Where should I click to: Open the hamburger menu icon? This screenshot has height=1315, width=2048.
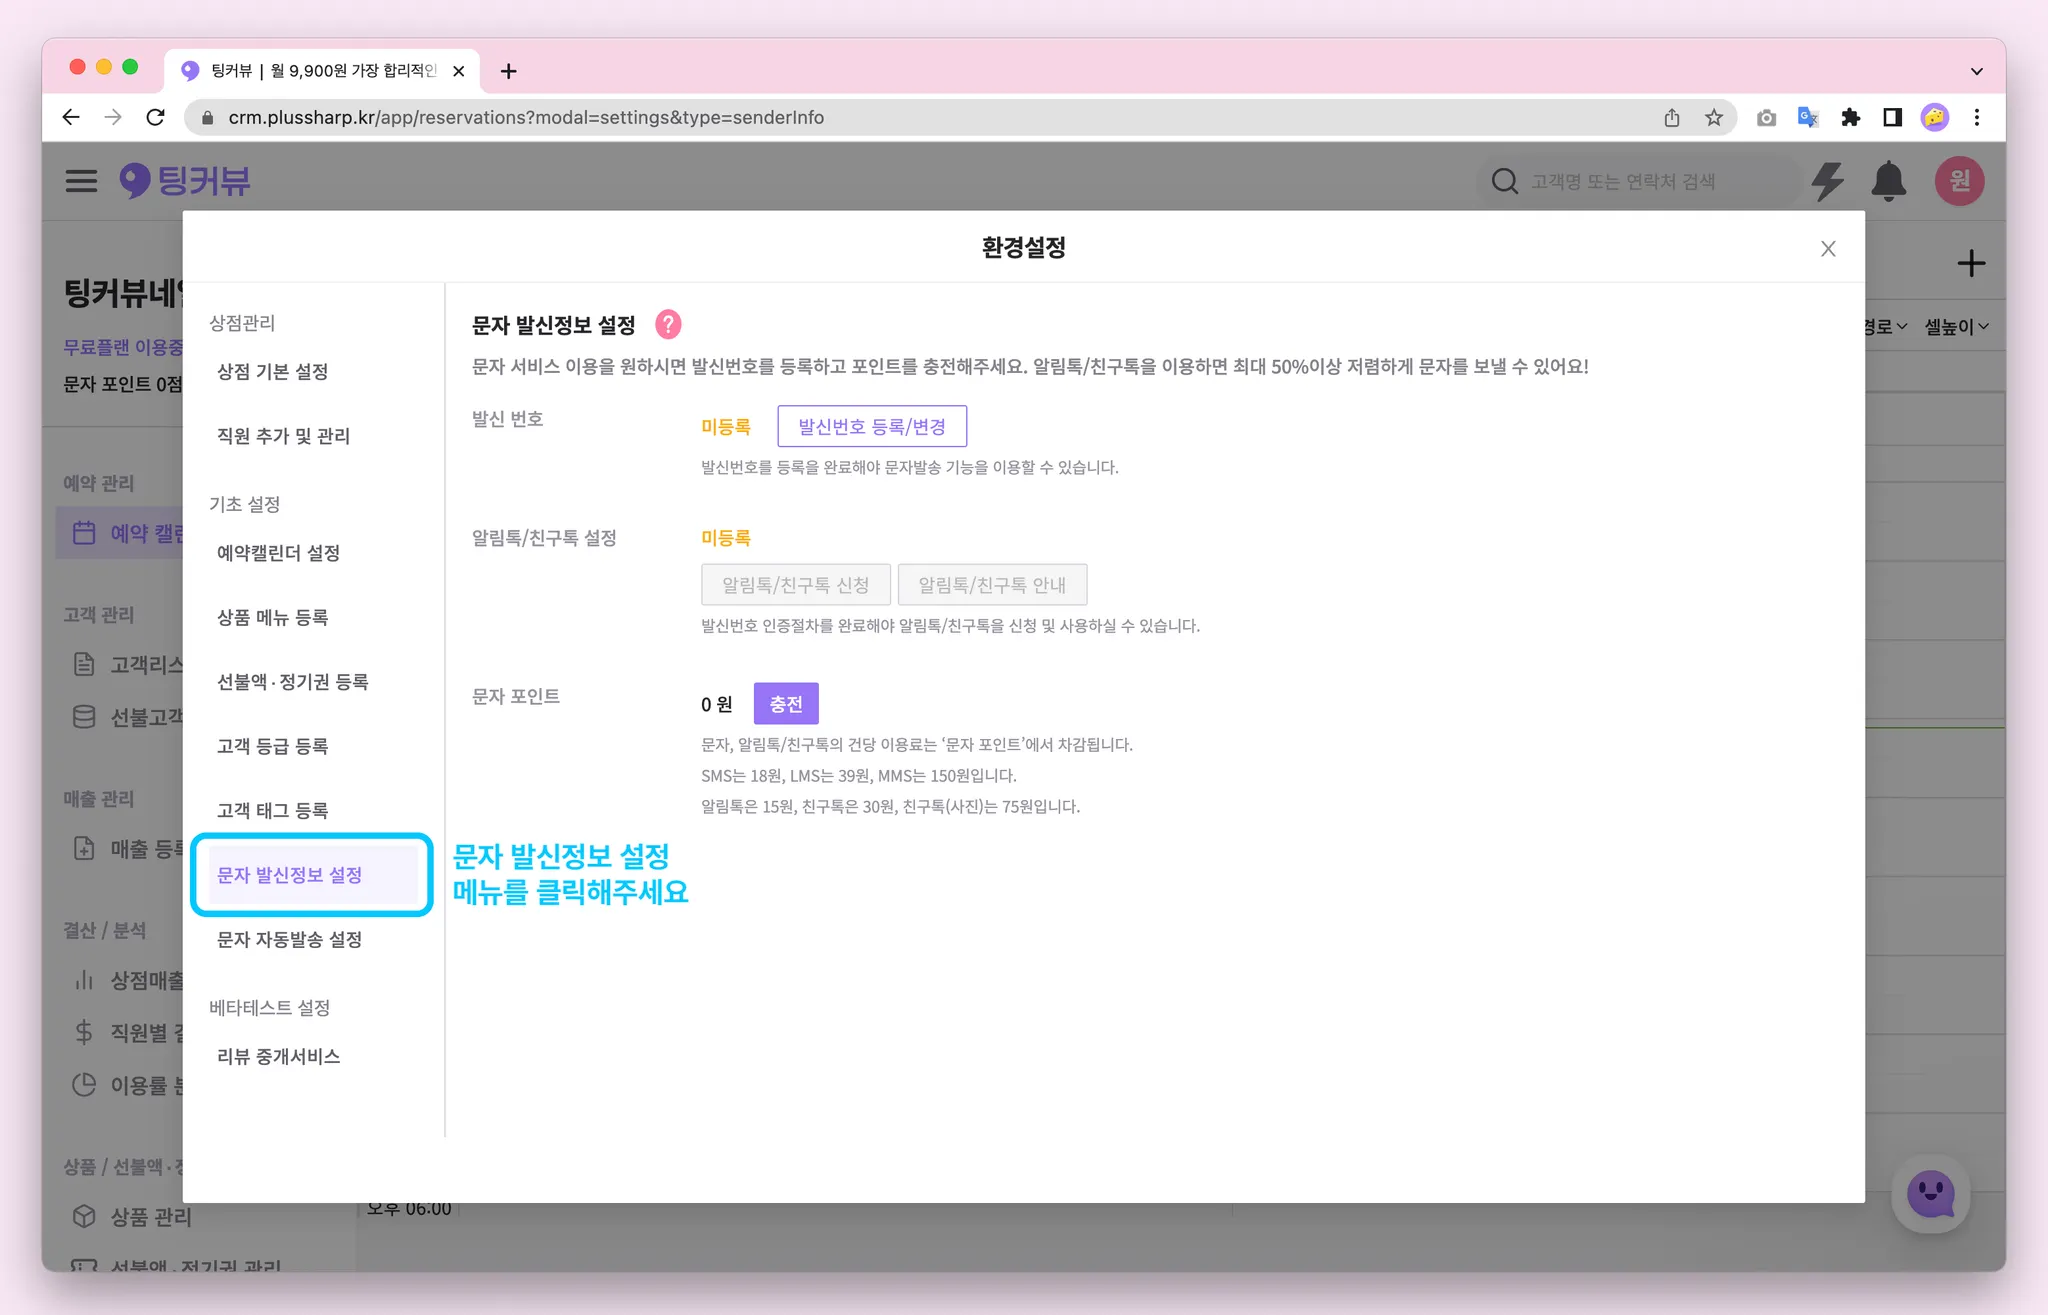(x=81, y=181)
